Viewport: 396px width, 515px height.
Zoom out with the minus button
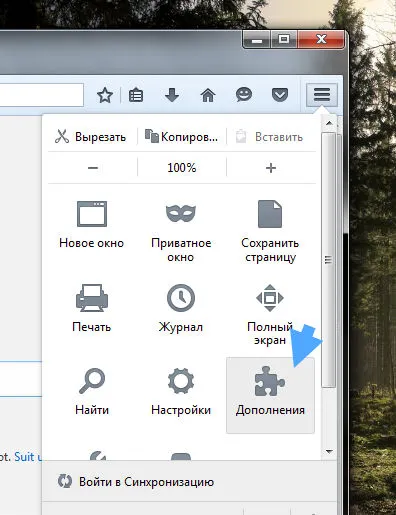(93, 167)
